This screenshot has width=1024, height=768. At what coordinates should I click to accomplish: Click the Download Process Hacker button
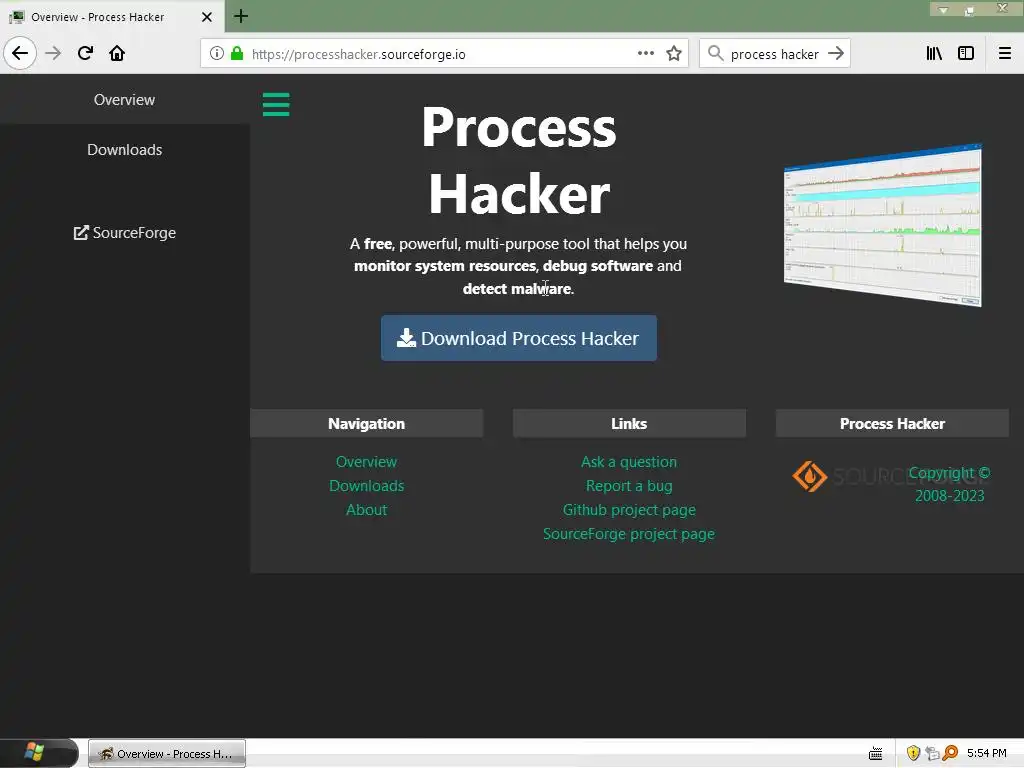tap(519, 338)
